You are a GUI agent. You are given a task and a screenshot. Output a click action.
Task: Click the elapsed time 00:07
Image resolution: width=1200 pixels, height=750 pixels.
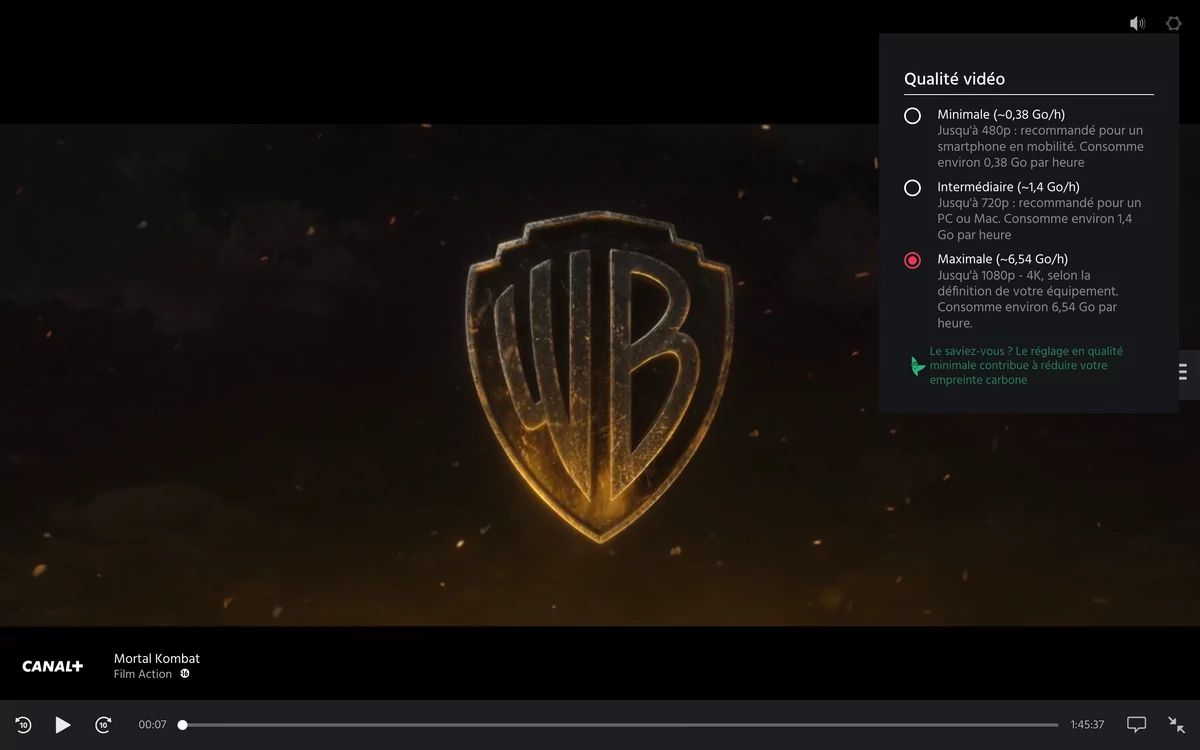153,725
